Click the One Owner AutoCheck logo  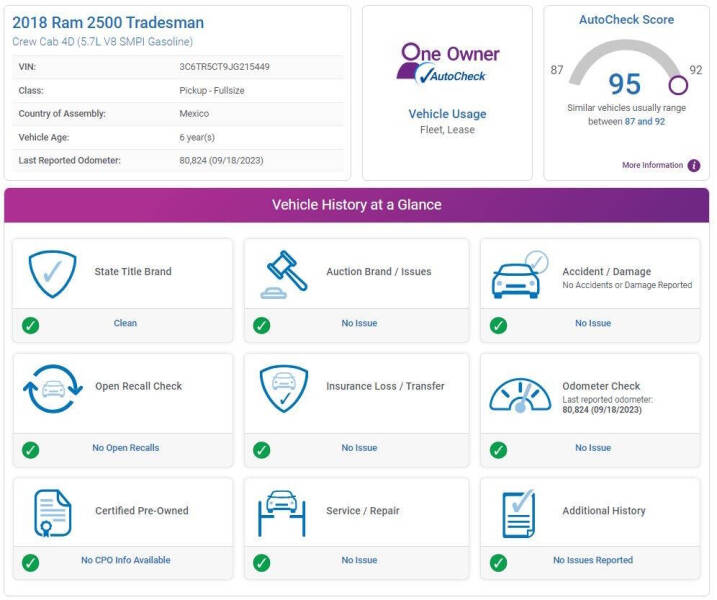coord(448,63)
